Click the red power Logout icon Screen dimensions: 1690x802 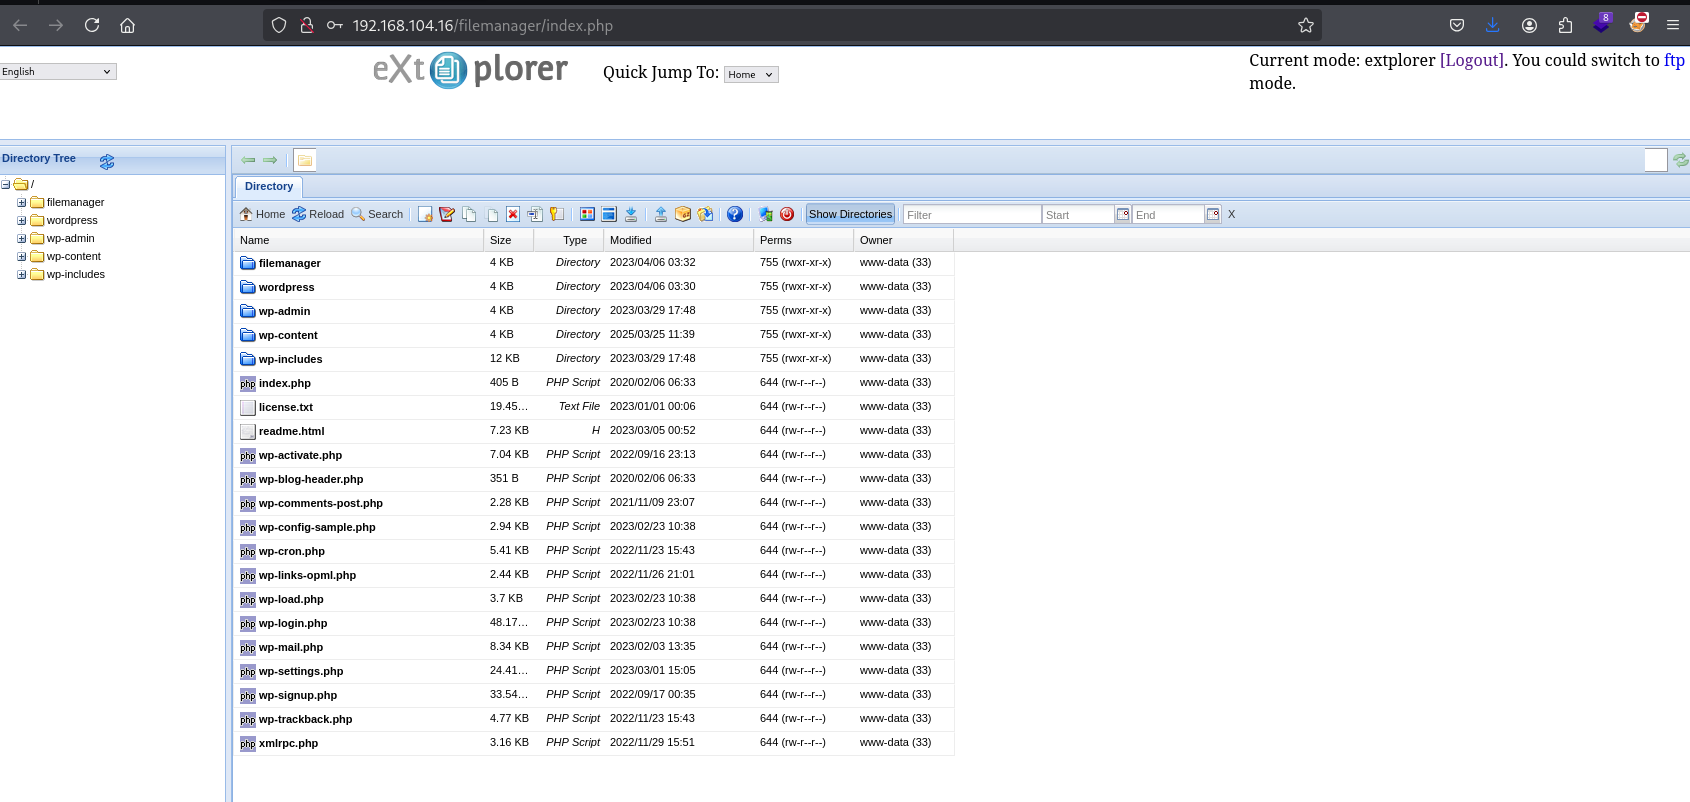pyautogui.click(x=787, y=214)
